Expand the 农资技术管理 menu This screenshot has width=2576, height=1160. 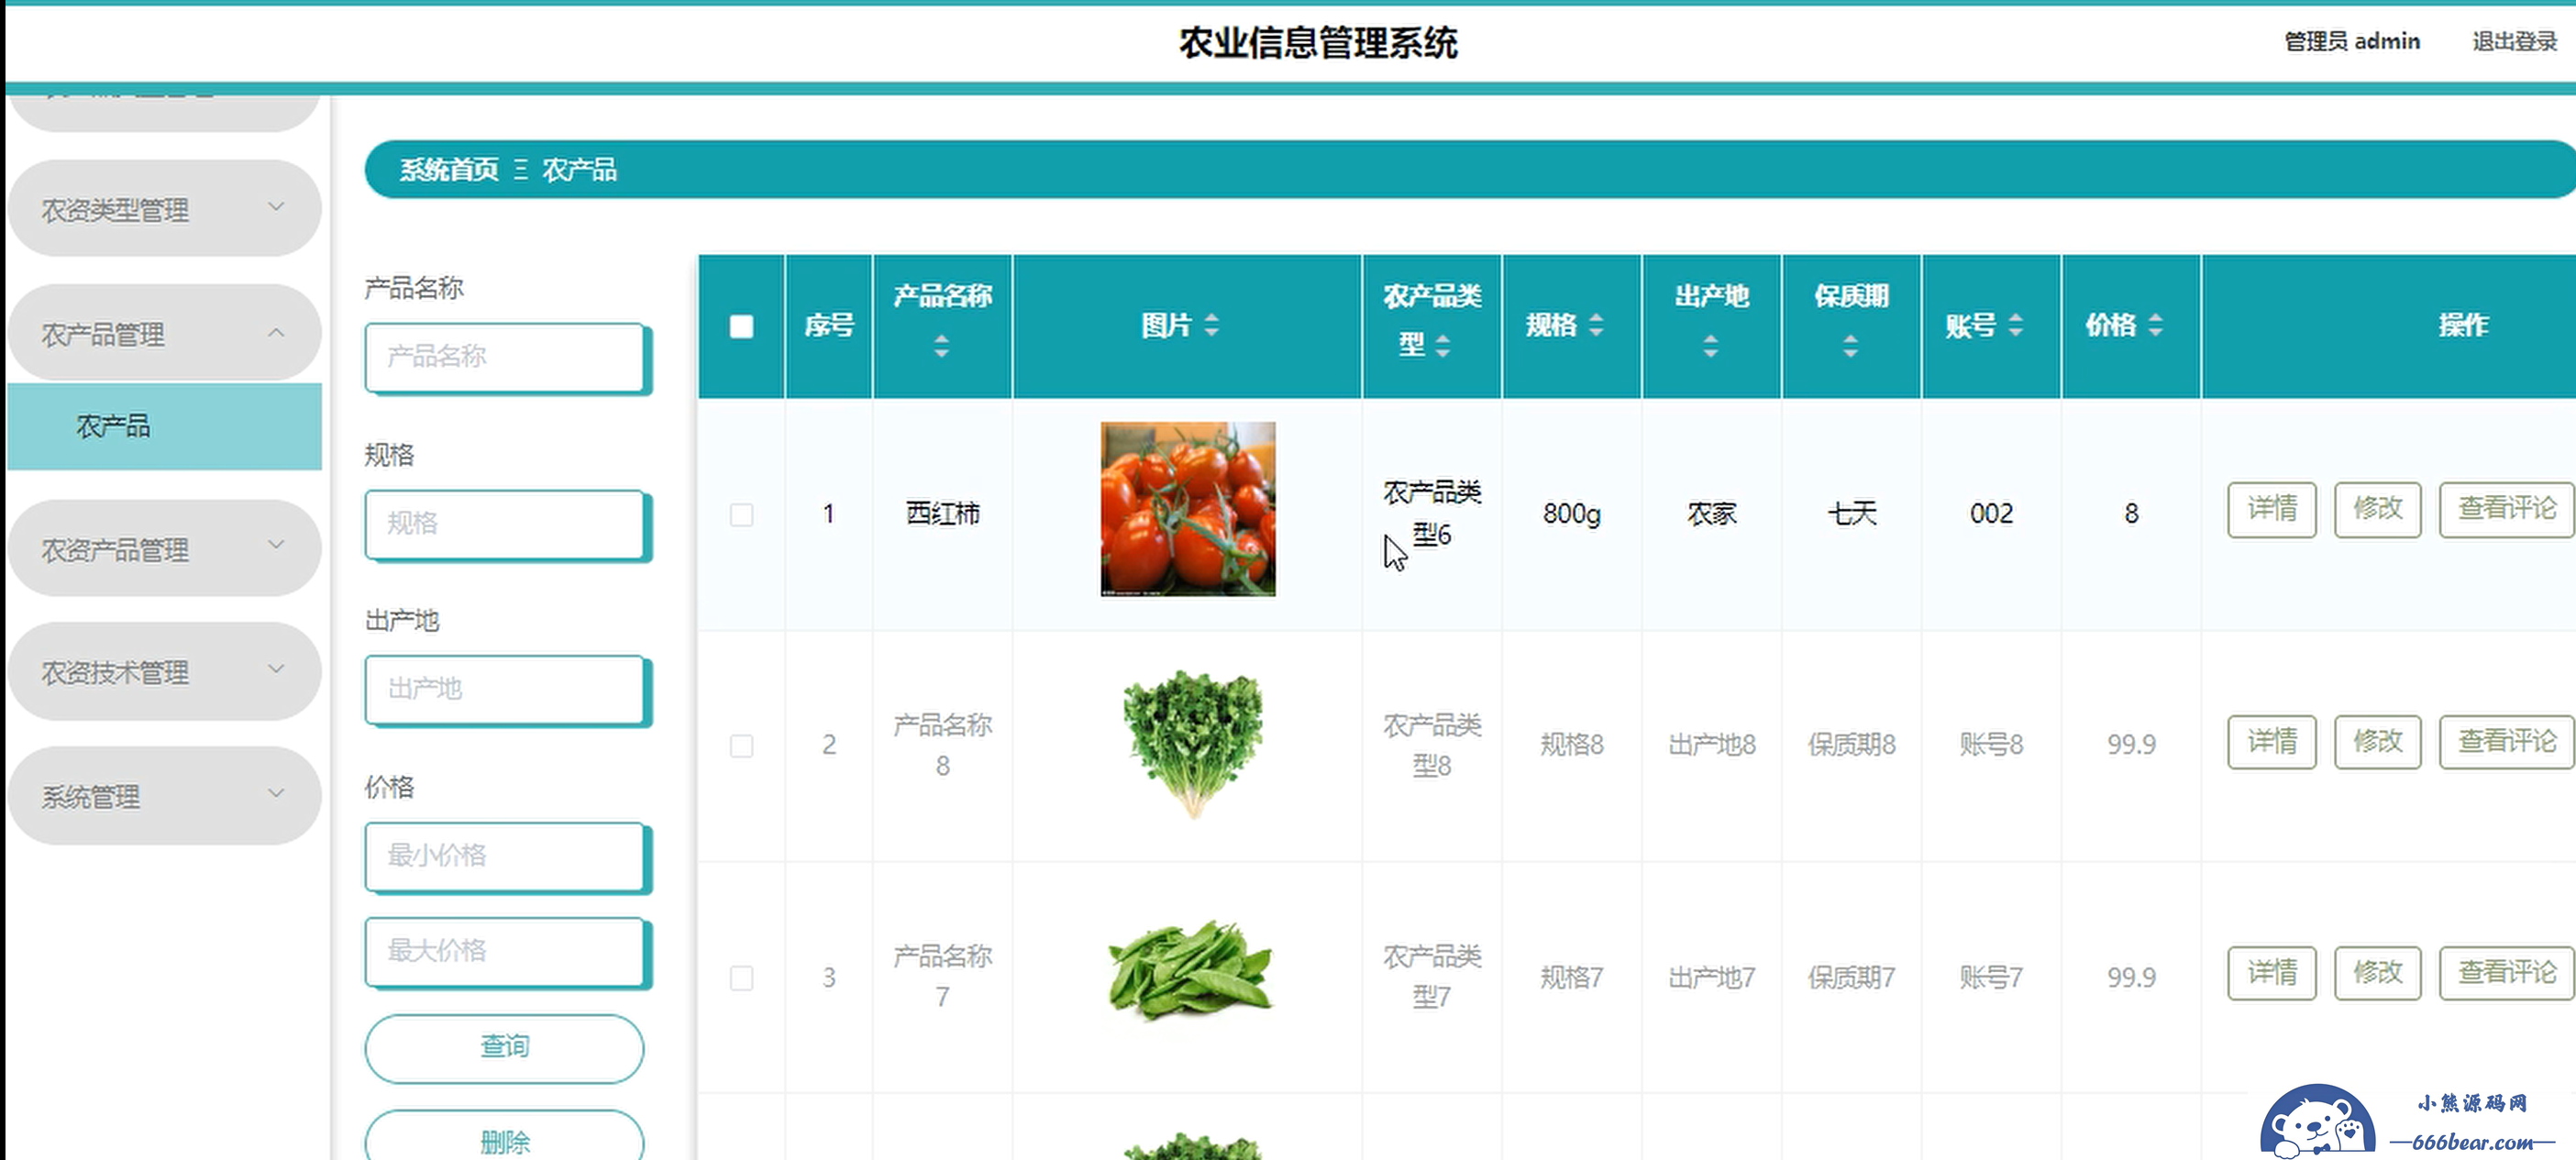(164, 672)
